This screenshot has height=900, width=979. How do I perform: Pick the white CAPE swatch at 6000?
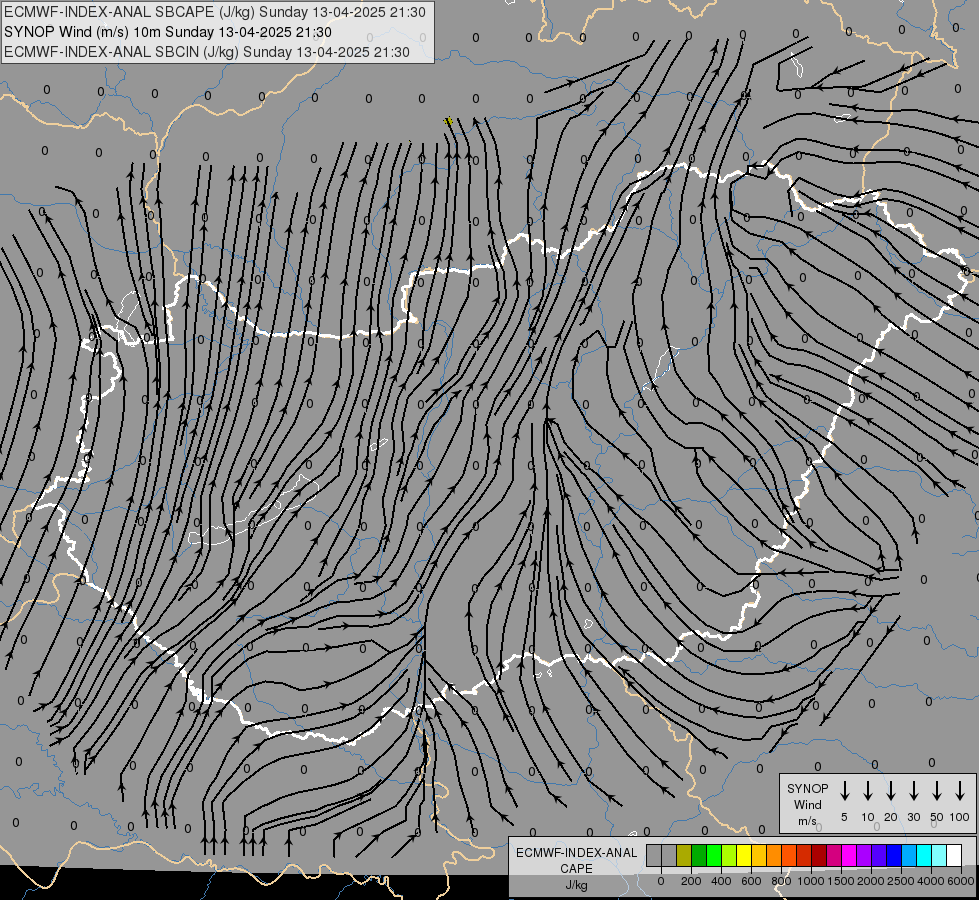pos(953,855)
